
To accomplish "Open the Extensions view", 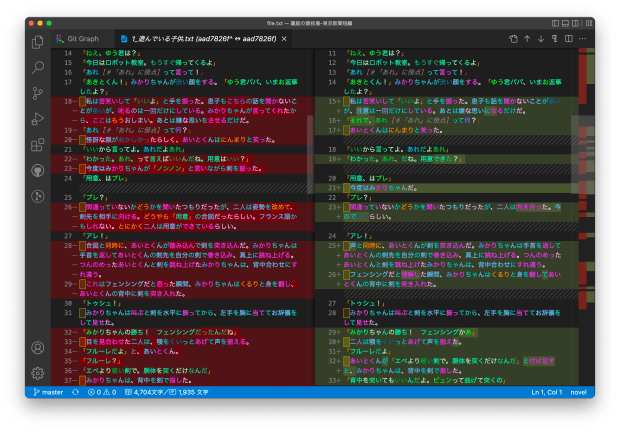I will 38,145.
